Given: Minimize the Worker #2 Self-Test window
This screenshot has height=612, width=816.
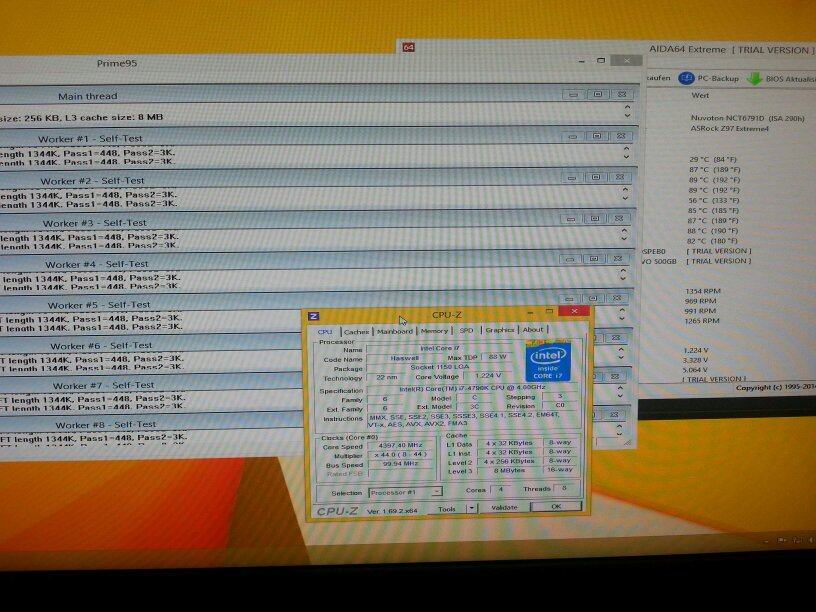Looking at the screenshot, I should coord(571,177).
